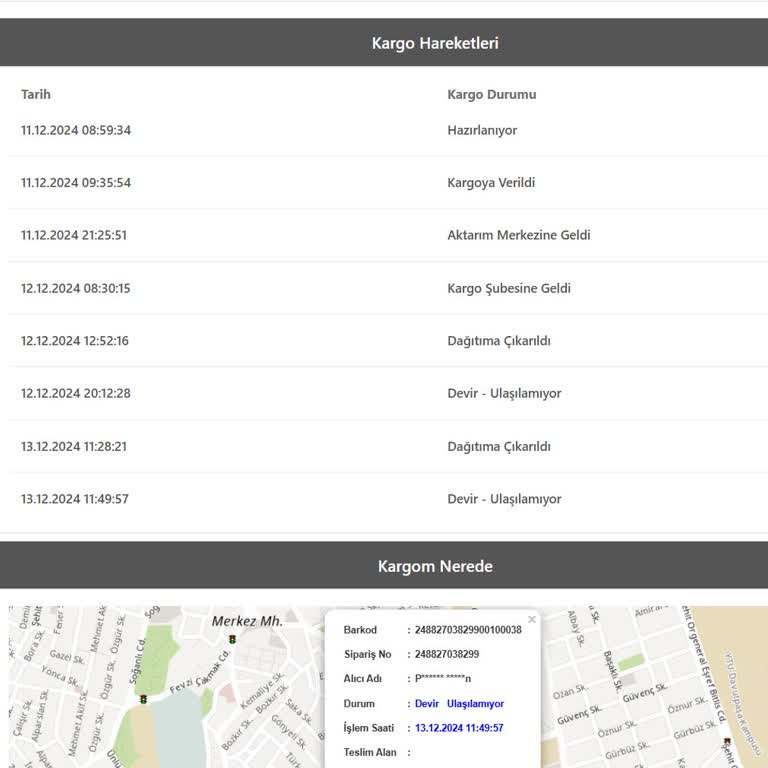Click date 11.12.2024 08:59:34
The image size is (768, 768).
point(76,130)
